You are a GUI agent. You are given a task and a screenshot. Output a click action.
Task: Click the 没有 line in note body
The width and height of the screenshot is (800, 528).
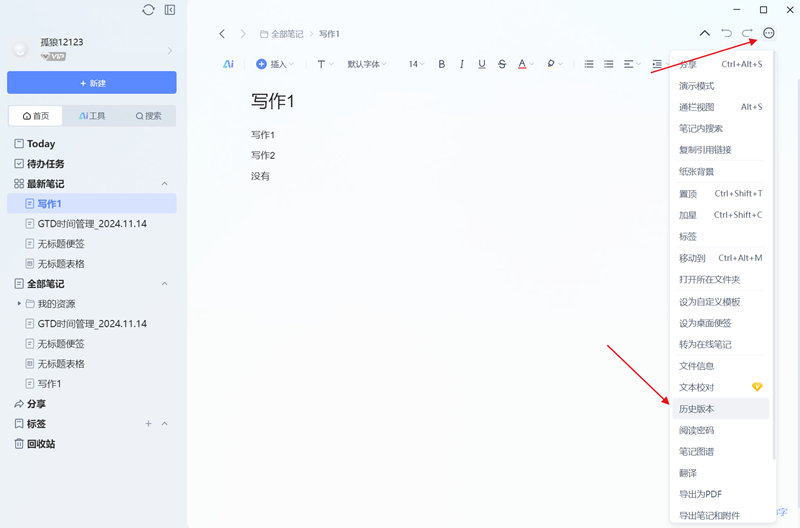click(260, 176)
